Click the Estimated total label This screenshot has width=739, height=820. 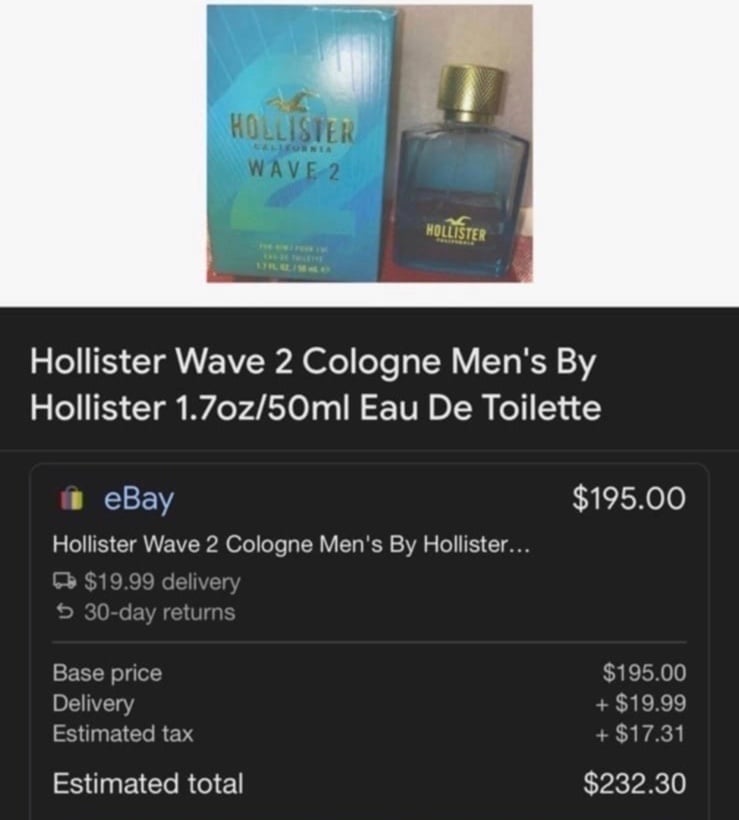tap(148, 783)
